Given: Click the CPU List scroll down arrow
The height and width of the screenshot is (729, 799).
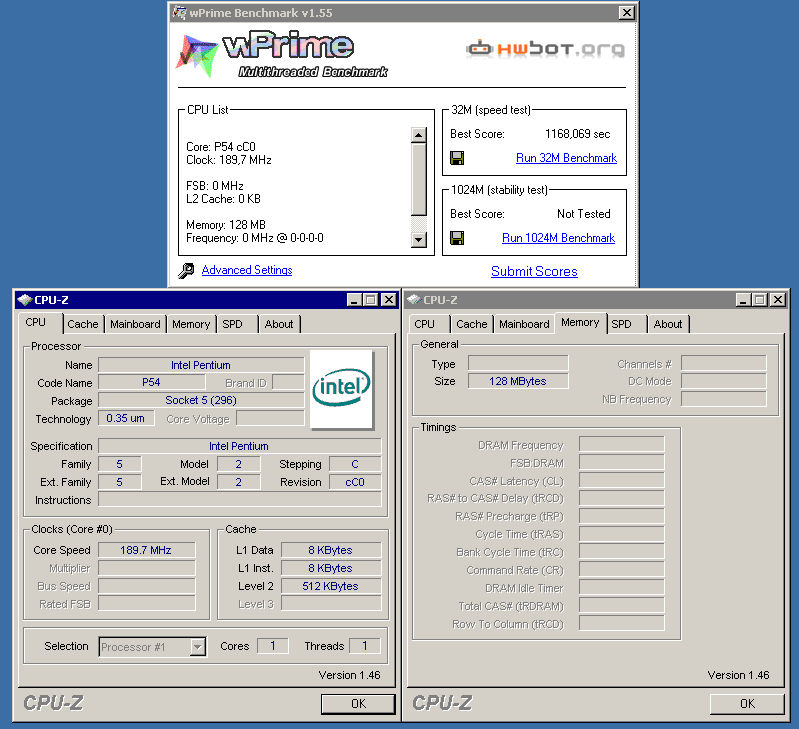Looking at the screenshot, I should click(418, 239).
